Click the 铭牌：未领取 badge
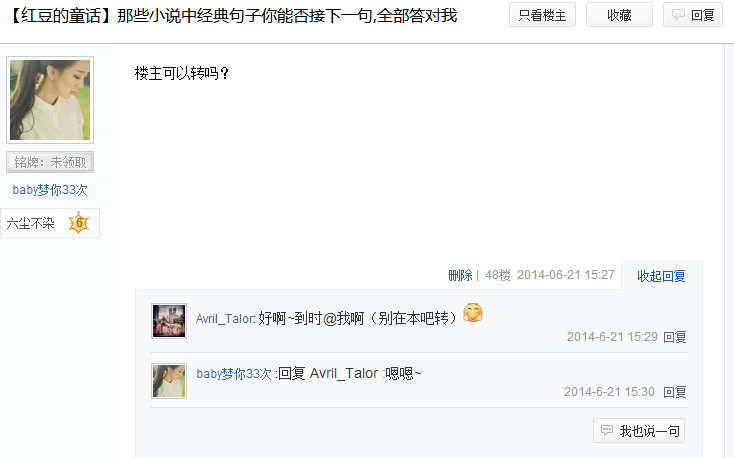This screenshot has height=458, width=734. coord(50,162)
